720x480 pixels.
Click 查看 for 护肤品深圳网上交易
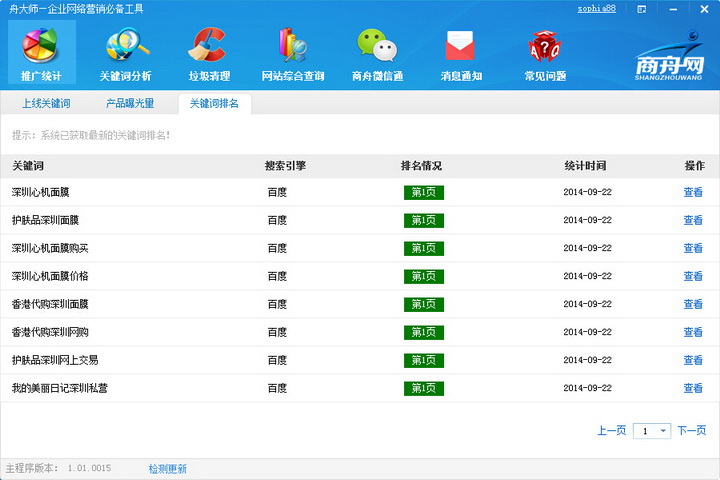coord(693,360)
